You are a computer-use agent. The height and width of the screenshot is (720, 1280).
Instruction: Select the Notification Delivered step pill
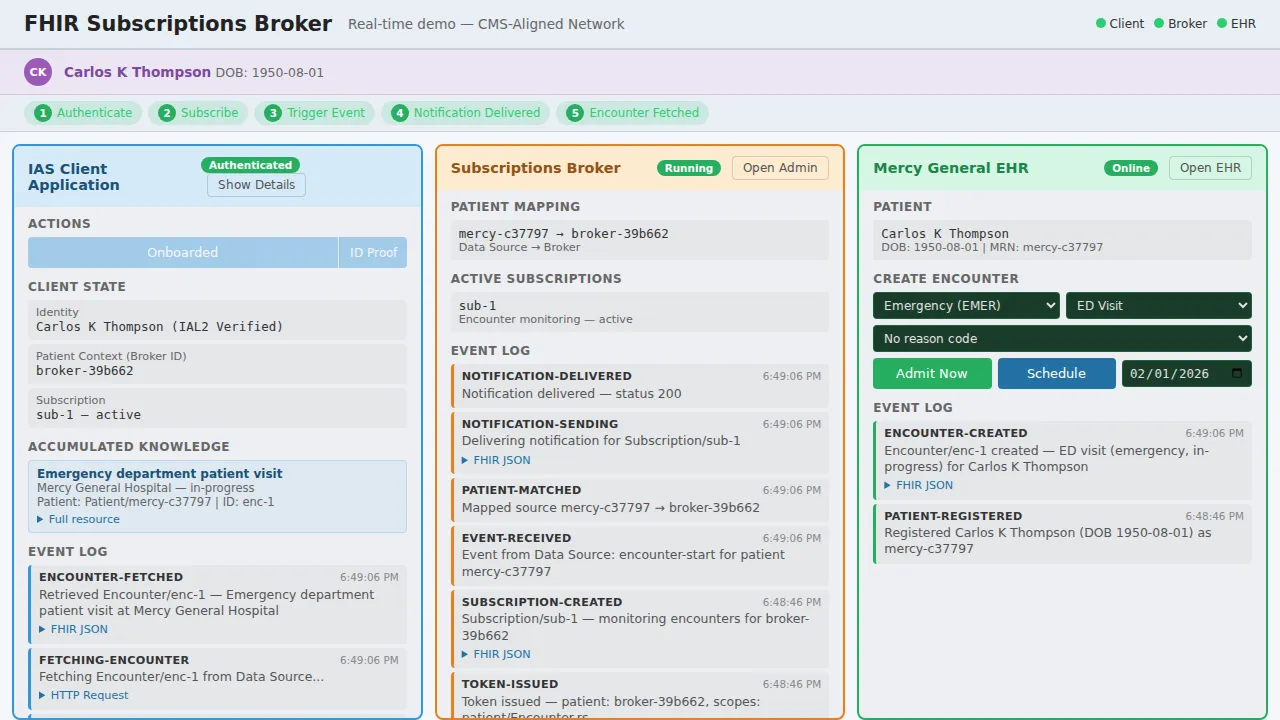click(466, 113)
